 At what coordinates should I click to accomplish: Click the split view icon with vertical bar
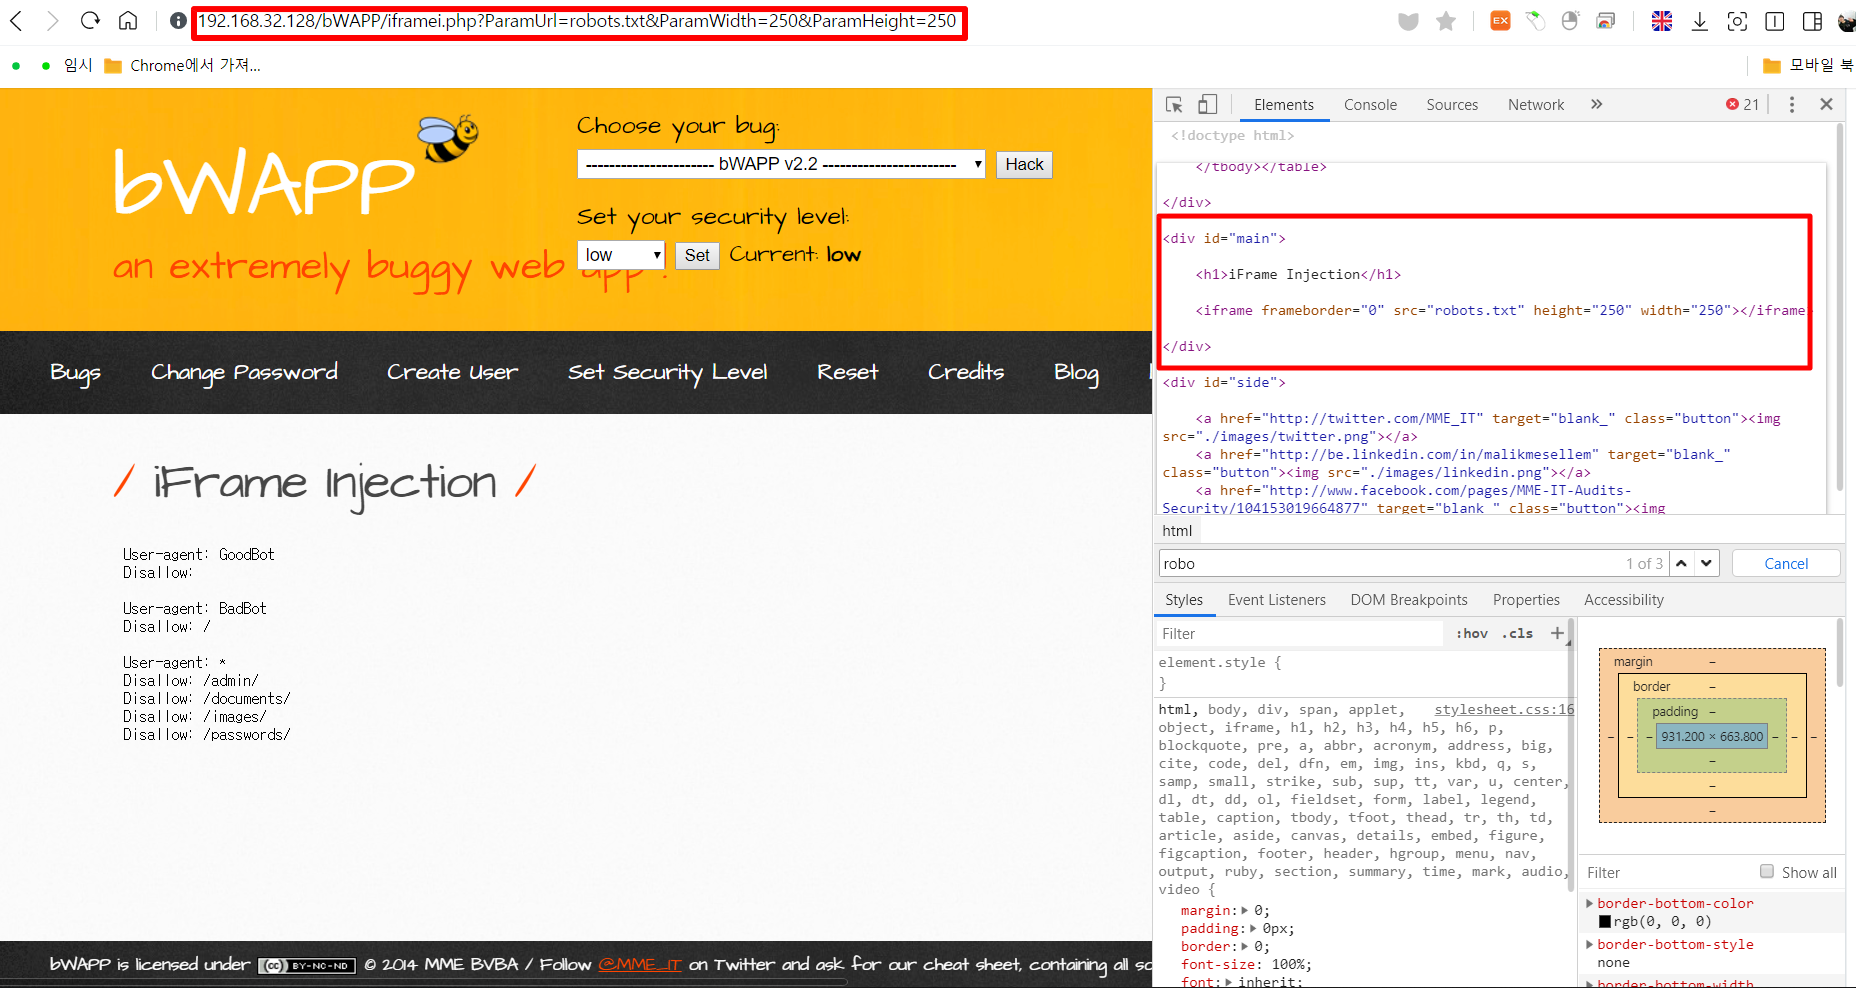[1775, 21]
